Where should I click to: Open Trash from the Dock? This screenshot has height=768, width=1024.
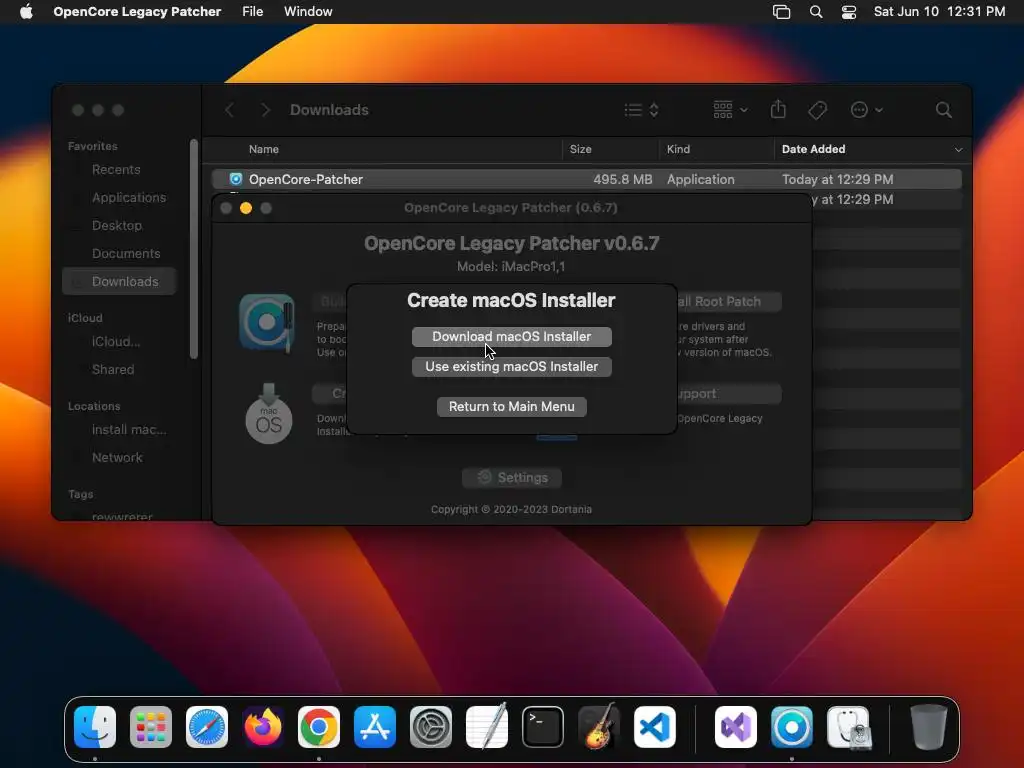click(929, 727)
